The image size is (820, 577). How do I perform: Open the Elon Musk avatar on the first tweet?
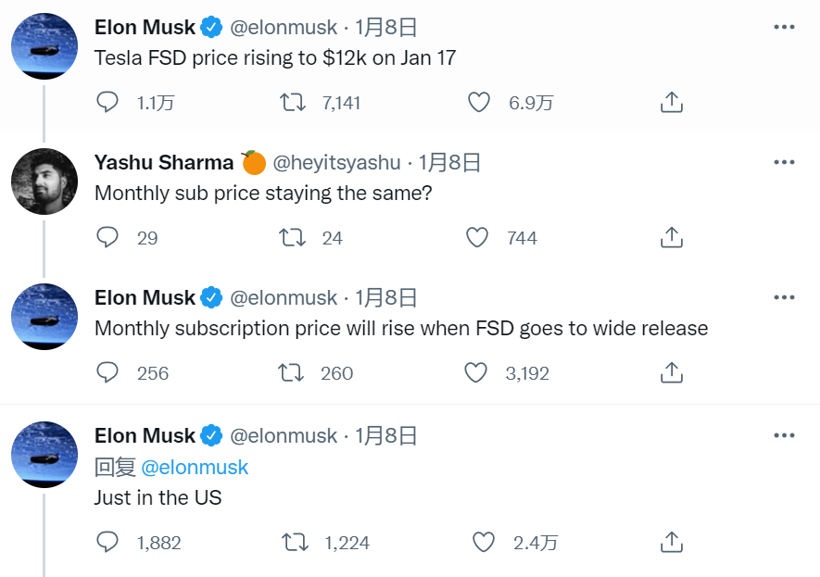44,46
